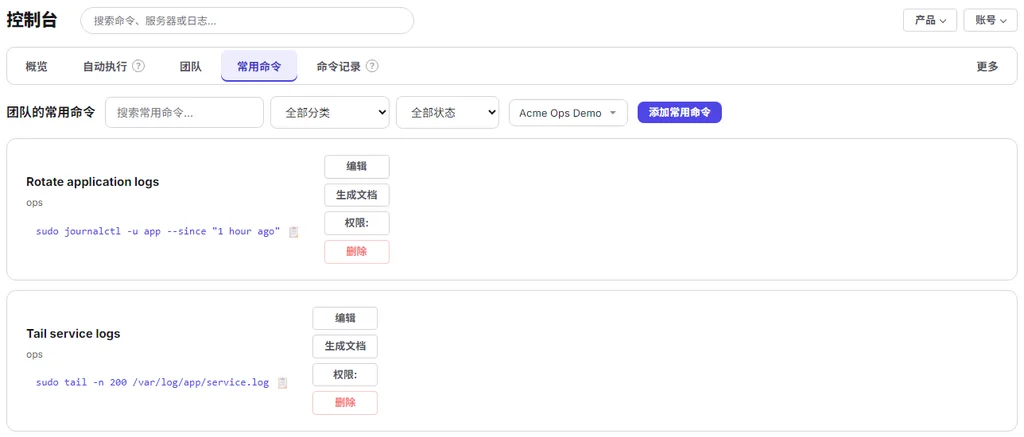The image size is (1024, 437).
Task: Switch to the 自动执行 tab
Action: point(105,66)
